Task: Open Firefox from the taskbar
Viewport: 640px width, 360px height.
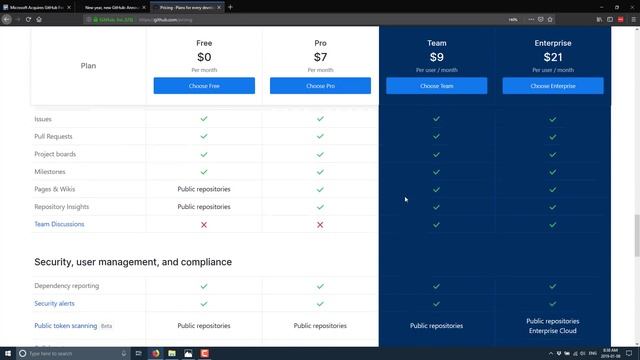Action: coord(156,353)
